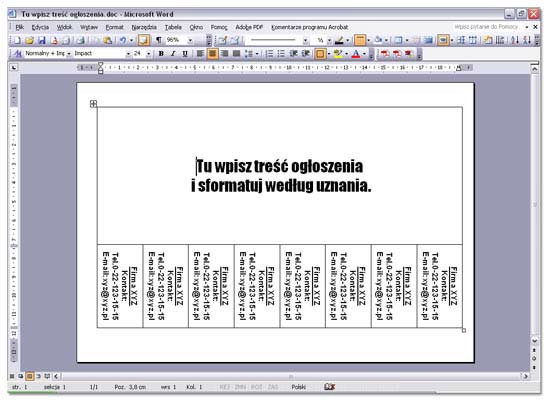The width and height of the screenshot is (548, 400).
Task: Click the table move handle icon
Action: point(93,104)
